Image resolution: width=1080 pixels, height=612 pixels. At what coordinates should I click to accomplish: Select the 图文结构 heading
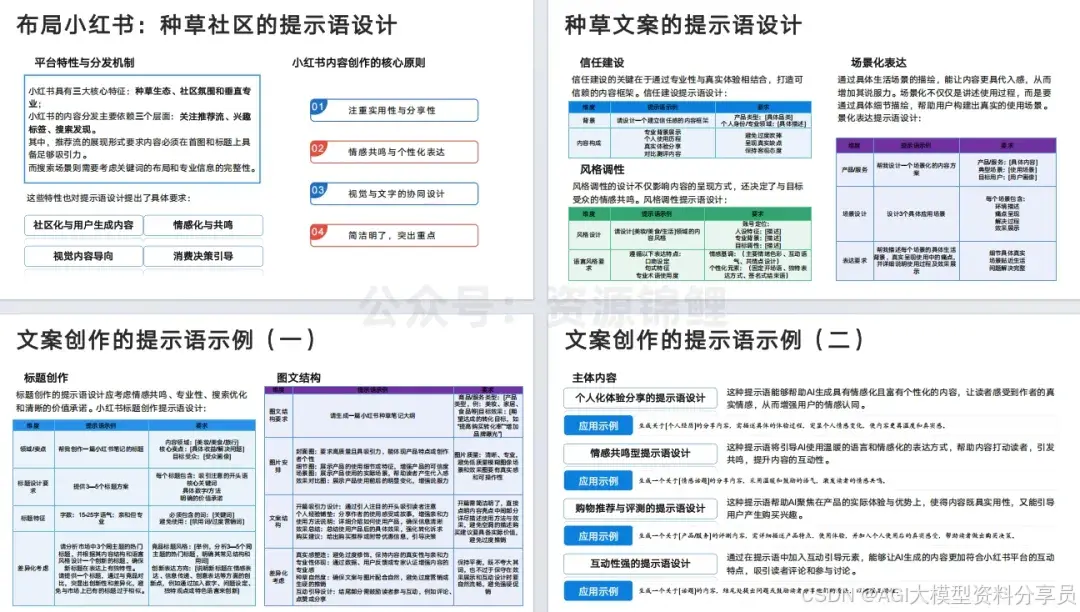(x=298, y=378)
